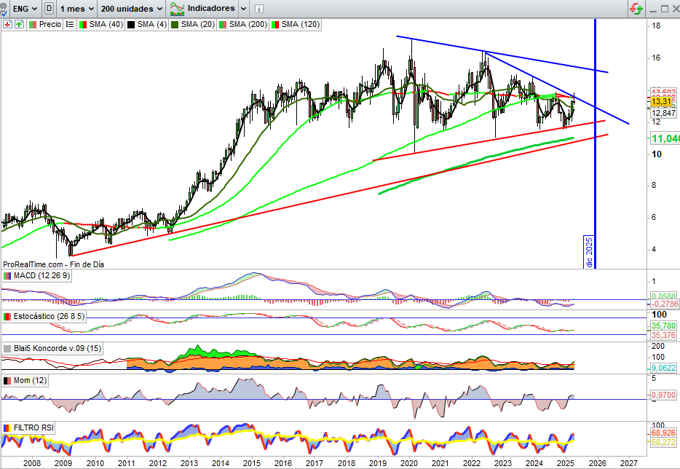Click the yellow 13,31 current price tag
This screenshot has width=680, height=469.
pos(662,102)
